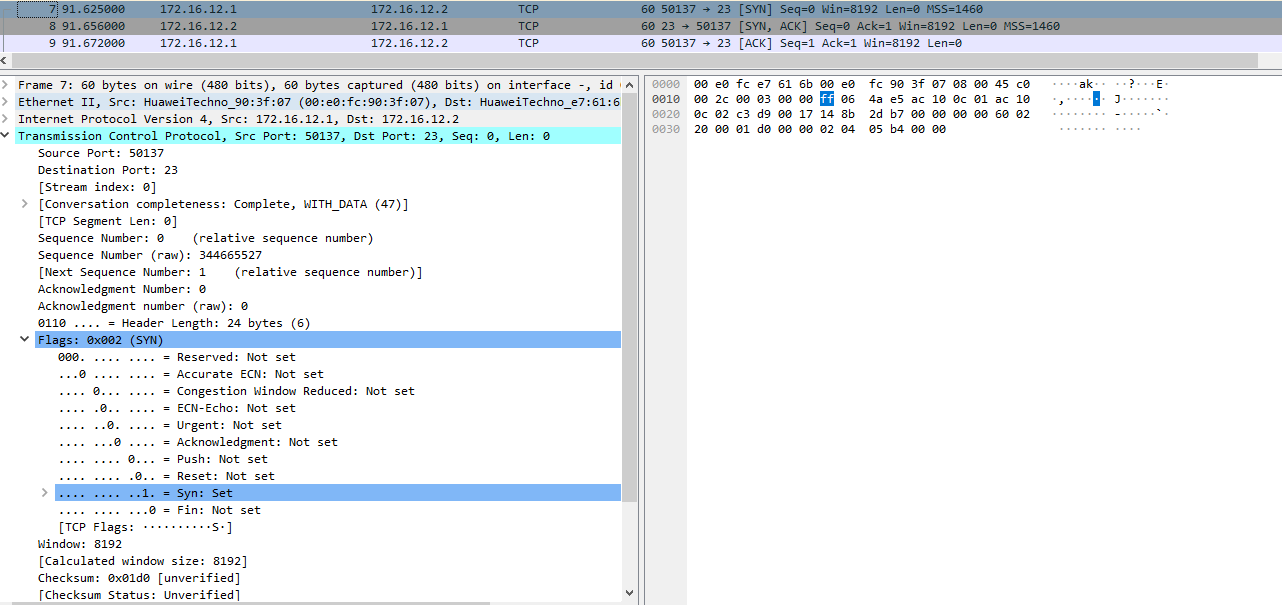Select packet 9 ACK row
This screenshot has height=605, width=1282.
coord(640,43)
